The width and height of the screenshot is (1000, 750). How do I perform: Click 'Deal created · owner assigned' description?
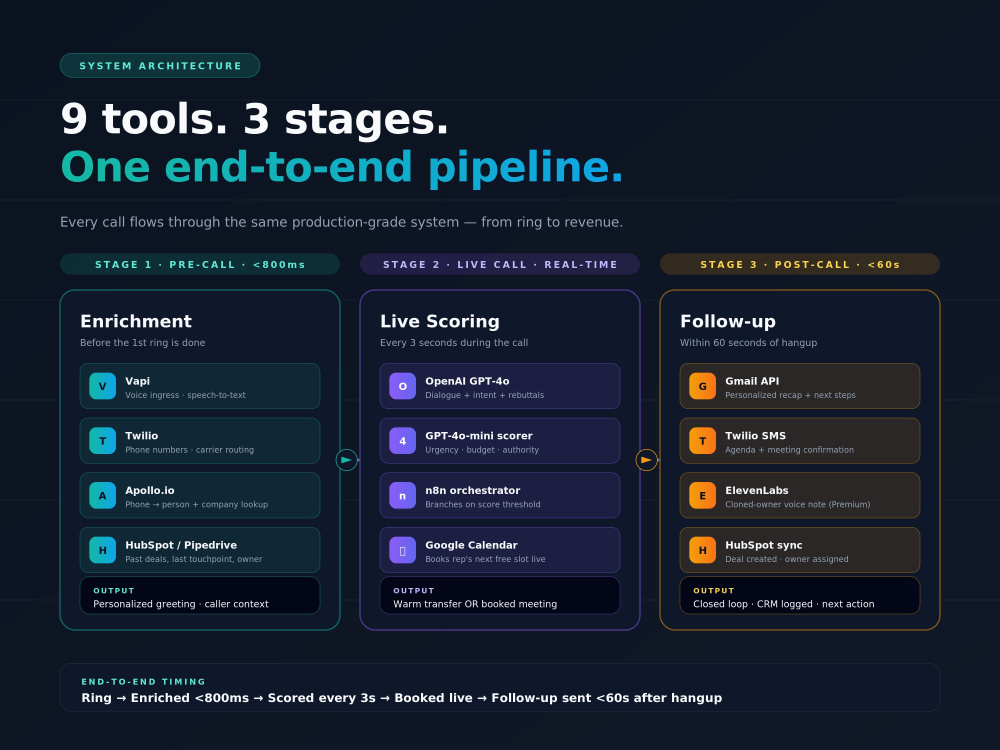point(787,559)
